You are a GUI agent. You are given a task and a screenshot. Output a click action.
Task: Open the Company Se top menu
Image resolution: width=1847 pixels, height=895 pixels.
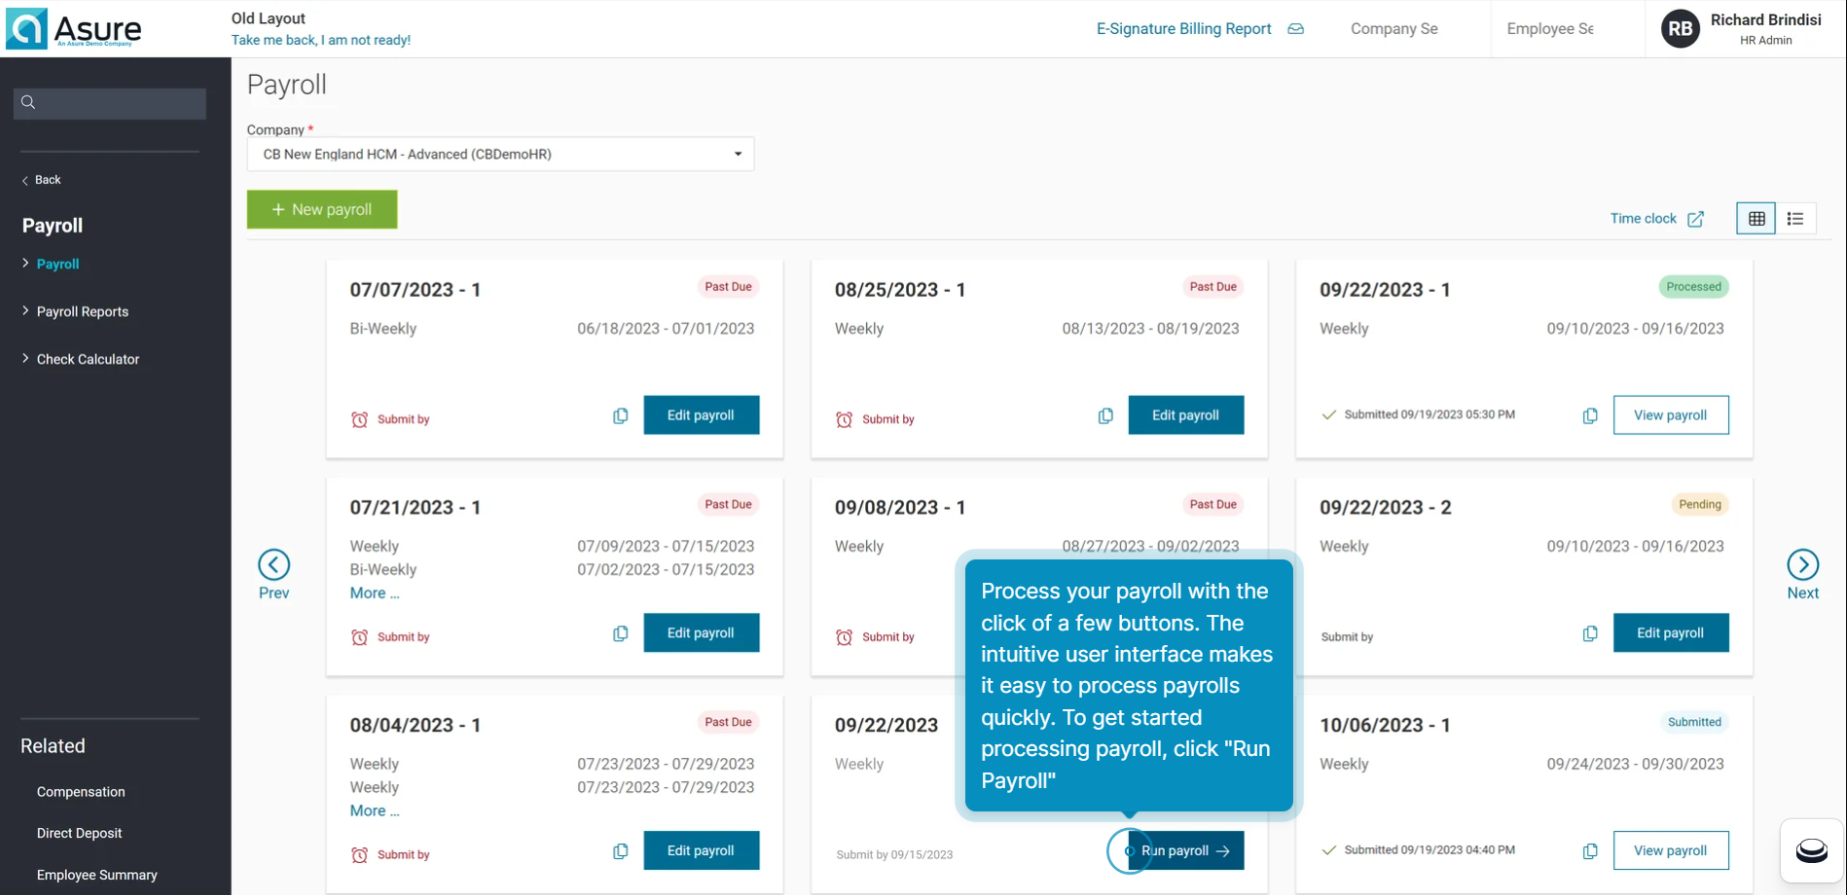pos(1393,29)
